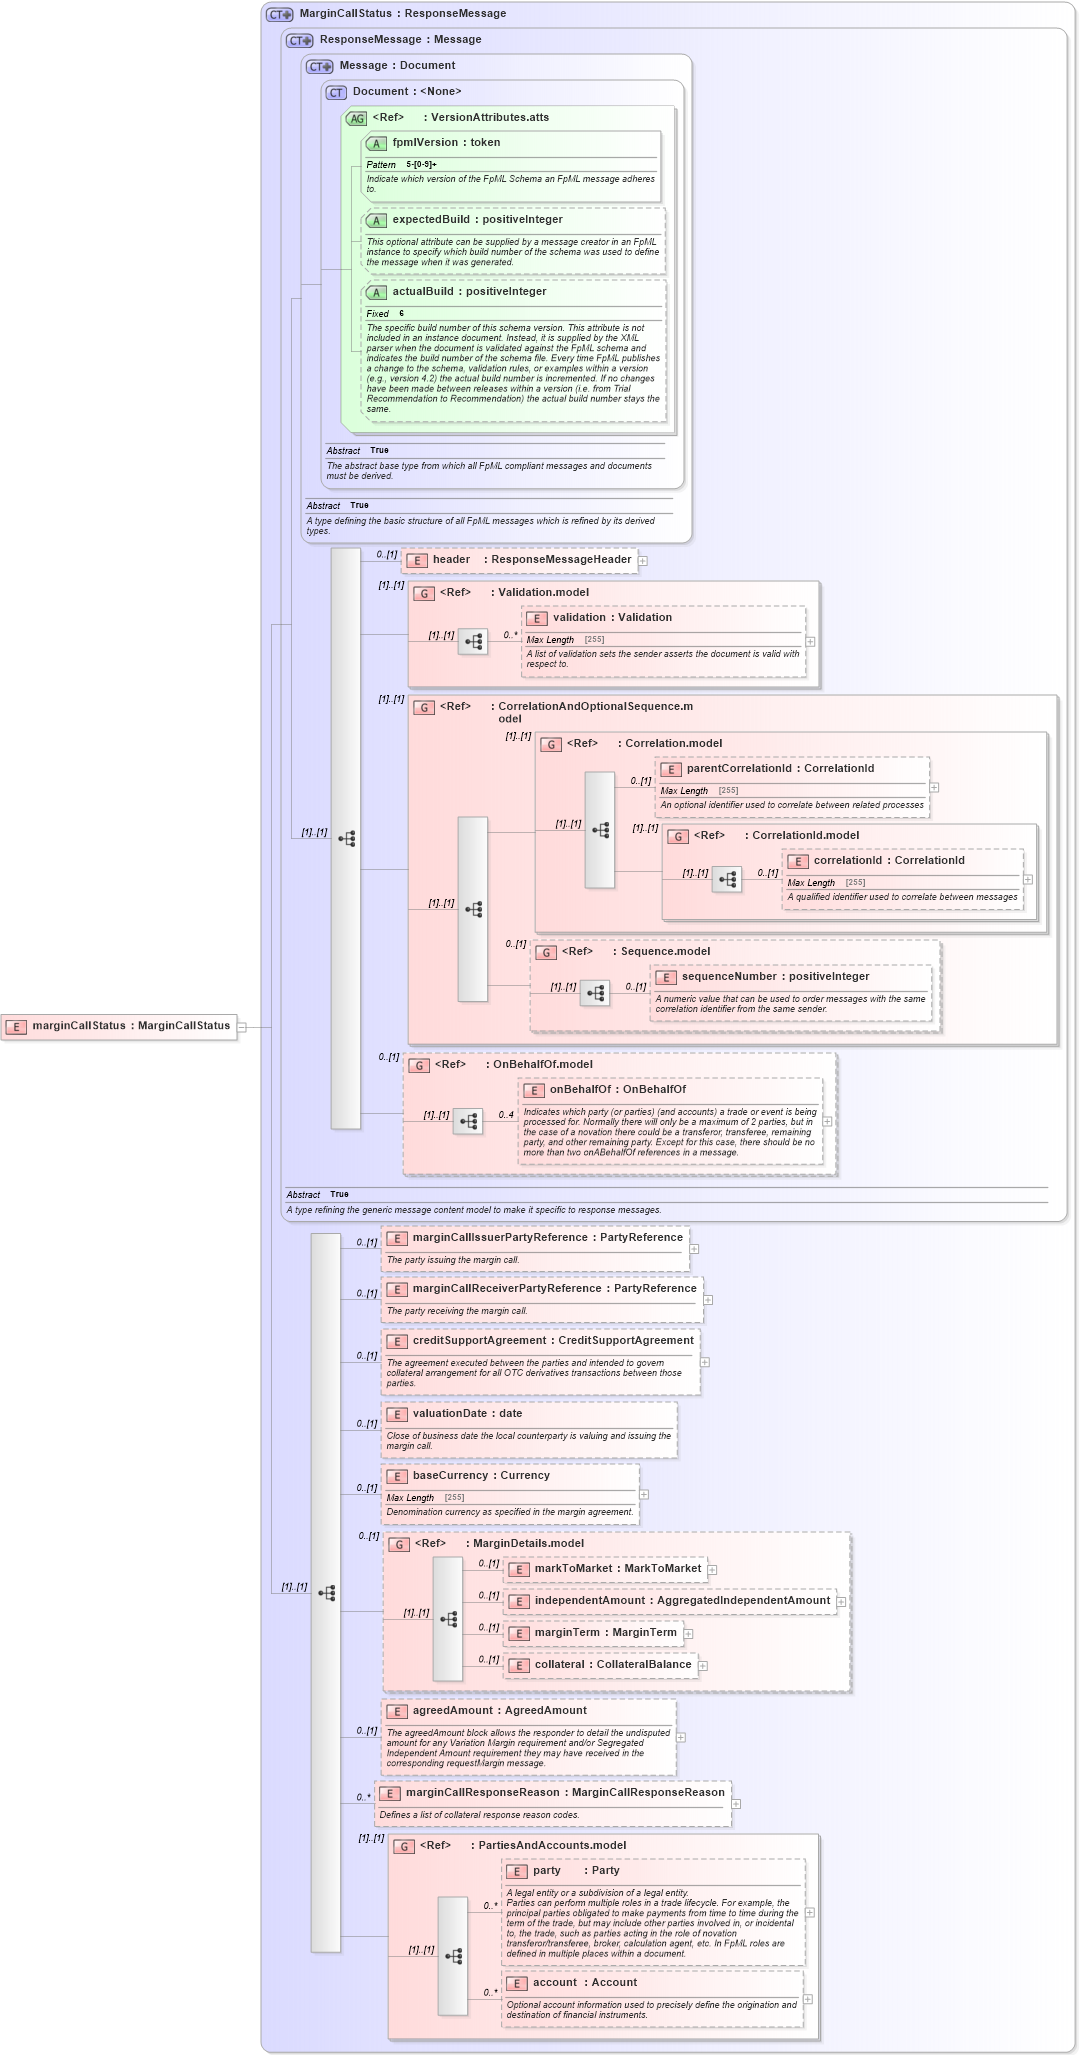The width and height of the screenshot is (1080, 2055).
Task: Click 'Pattern 5-[0-9]+' facet text
Action: pyautogui.click(x=401, y=165)
